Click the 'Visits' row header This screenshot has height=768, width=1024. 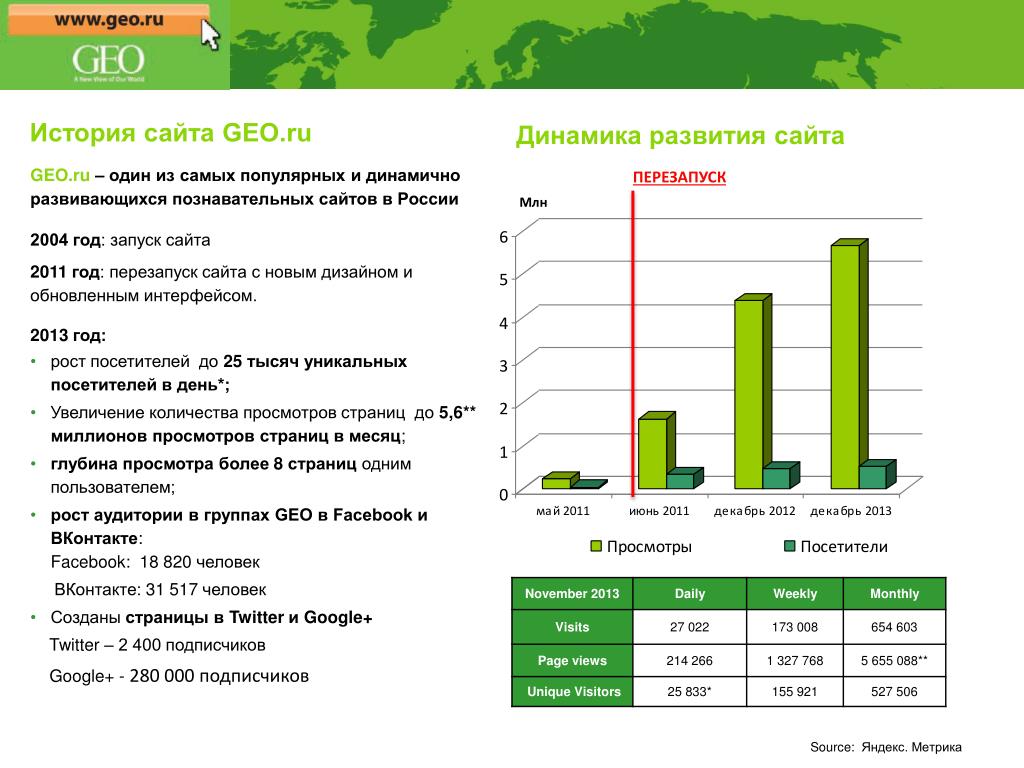572,627
